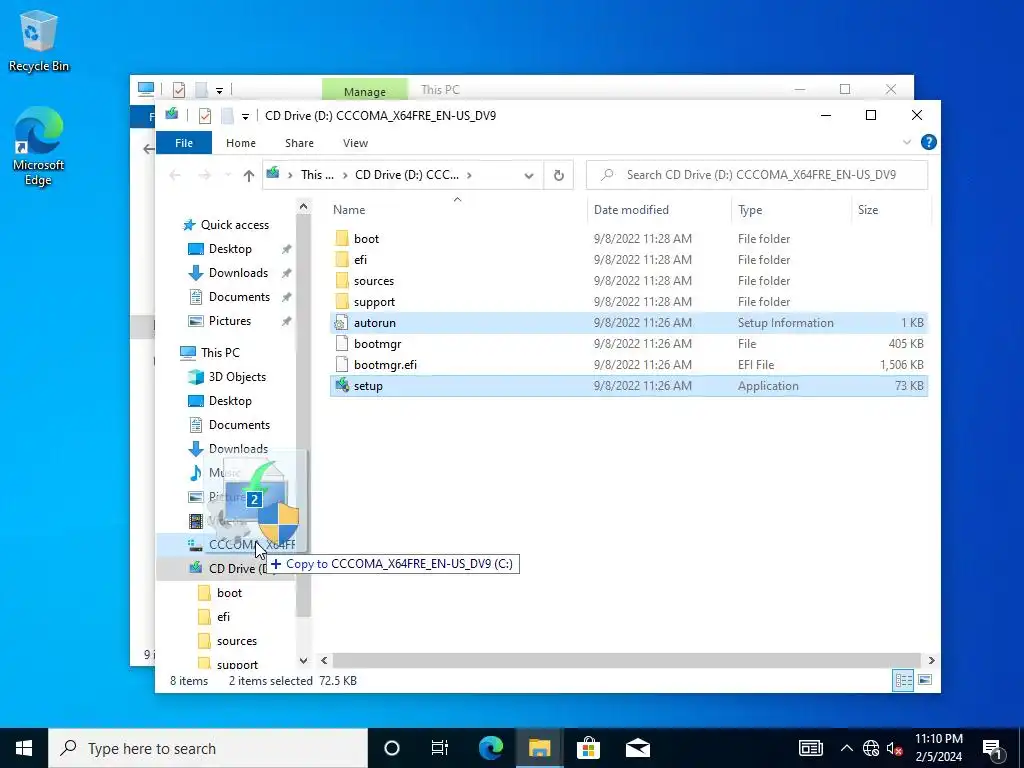Open the address bar history dropdown
Viewport: 1024px width, 768px height.
[x=529, y=175]
